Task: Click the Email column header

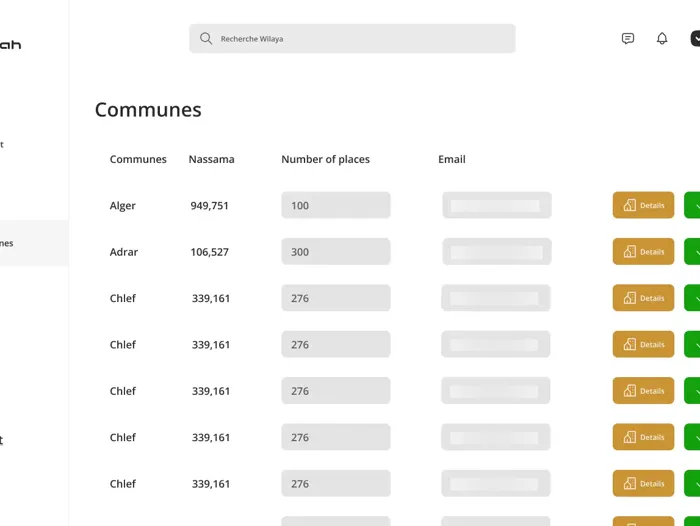Action: [451, 159]
